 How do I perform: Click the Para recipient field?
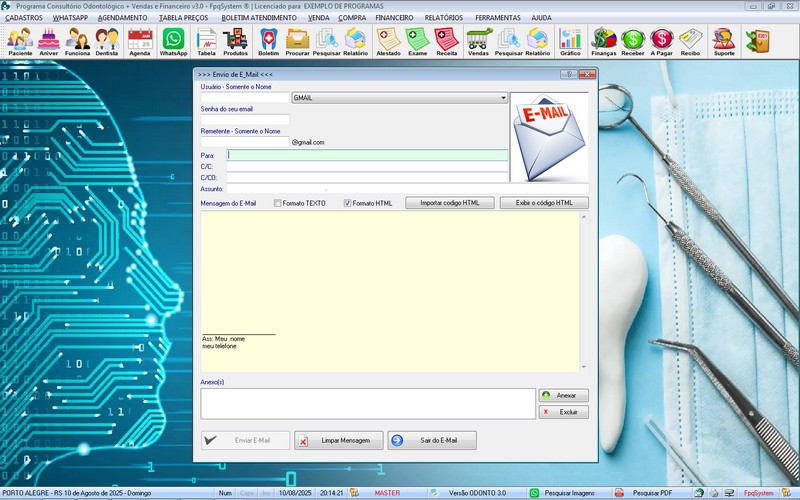(x=367, y=155)
